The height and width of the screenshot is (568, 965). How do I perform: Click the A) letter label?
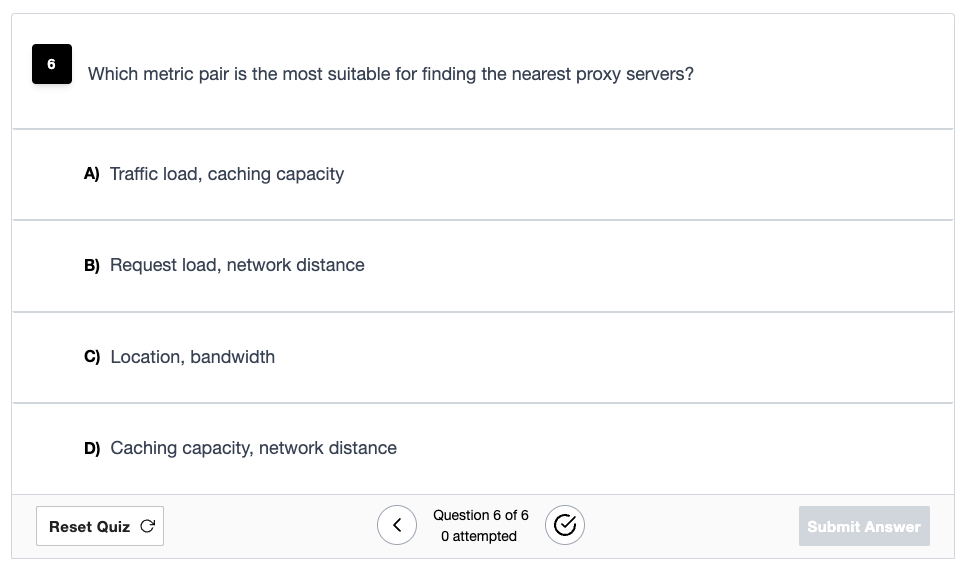92,174
